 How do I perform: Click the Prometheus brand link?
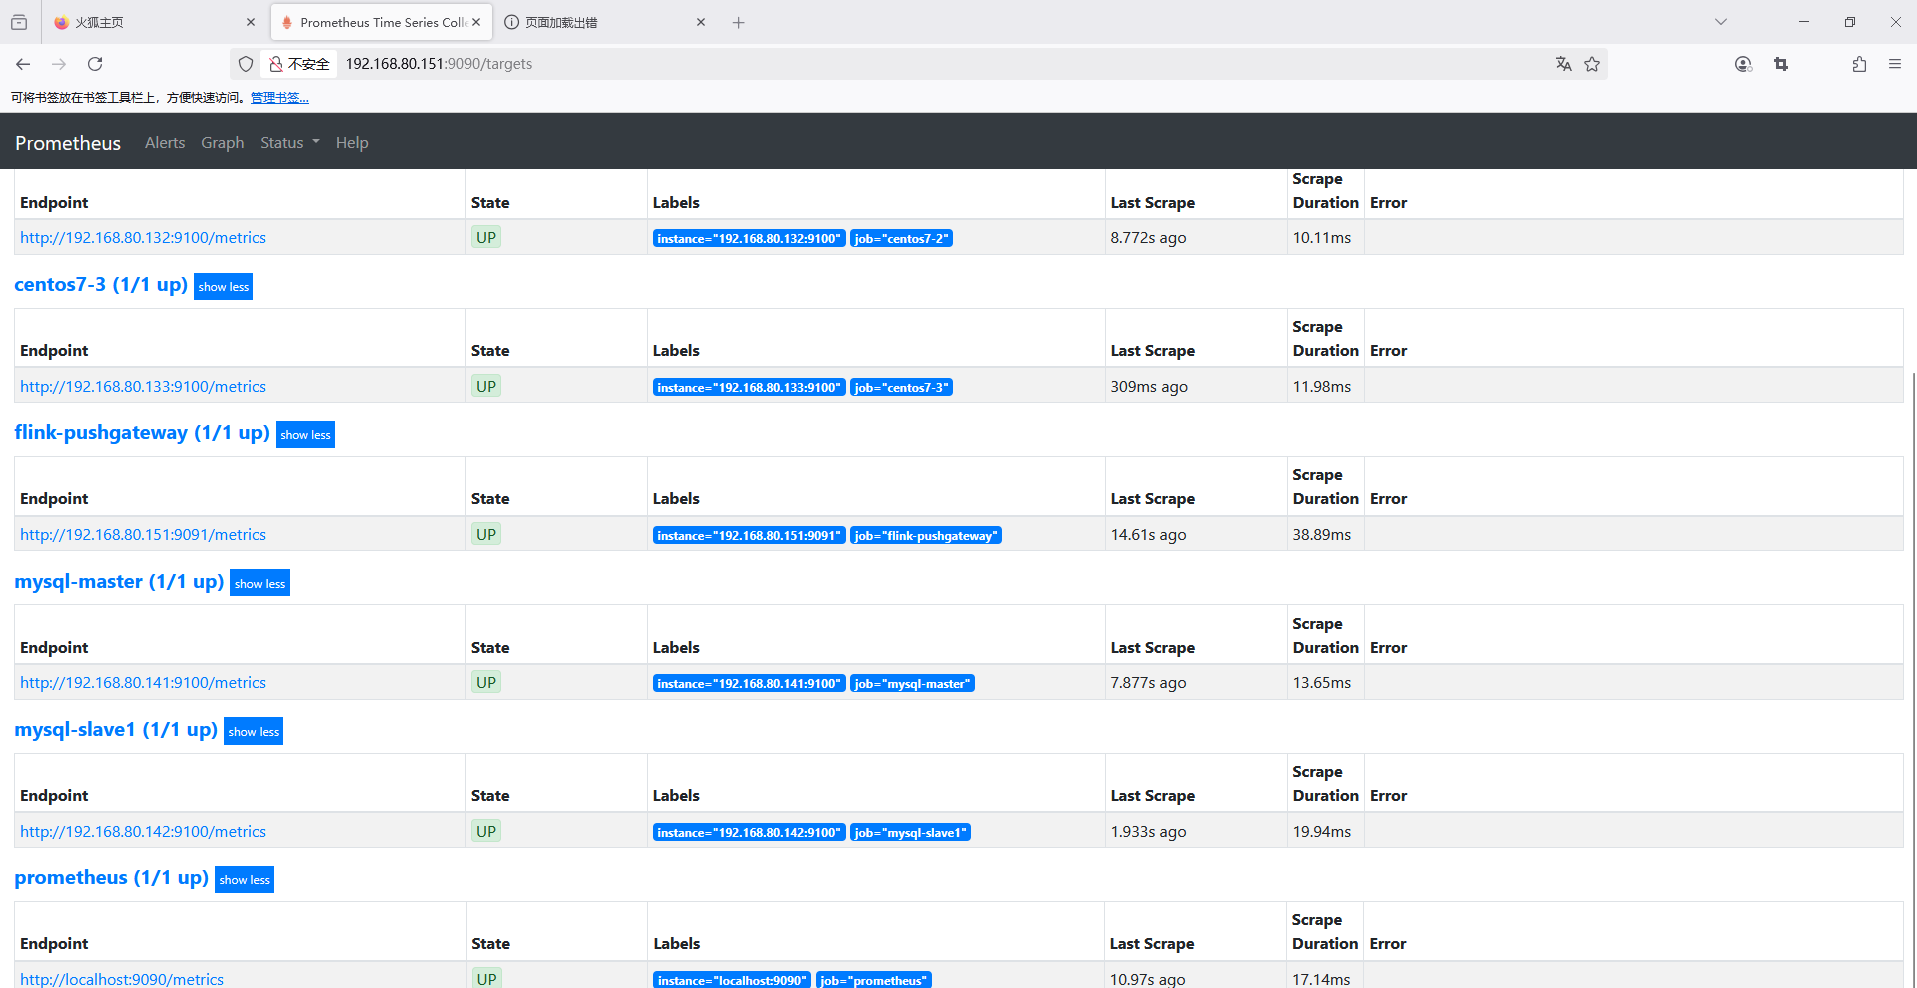(x=68, y=143)
